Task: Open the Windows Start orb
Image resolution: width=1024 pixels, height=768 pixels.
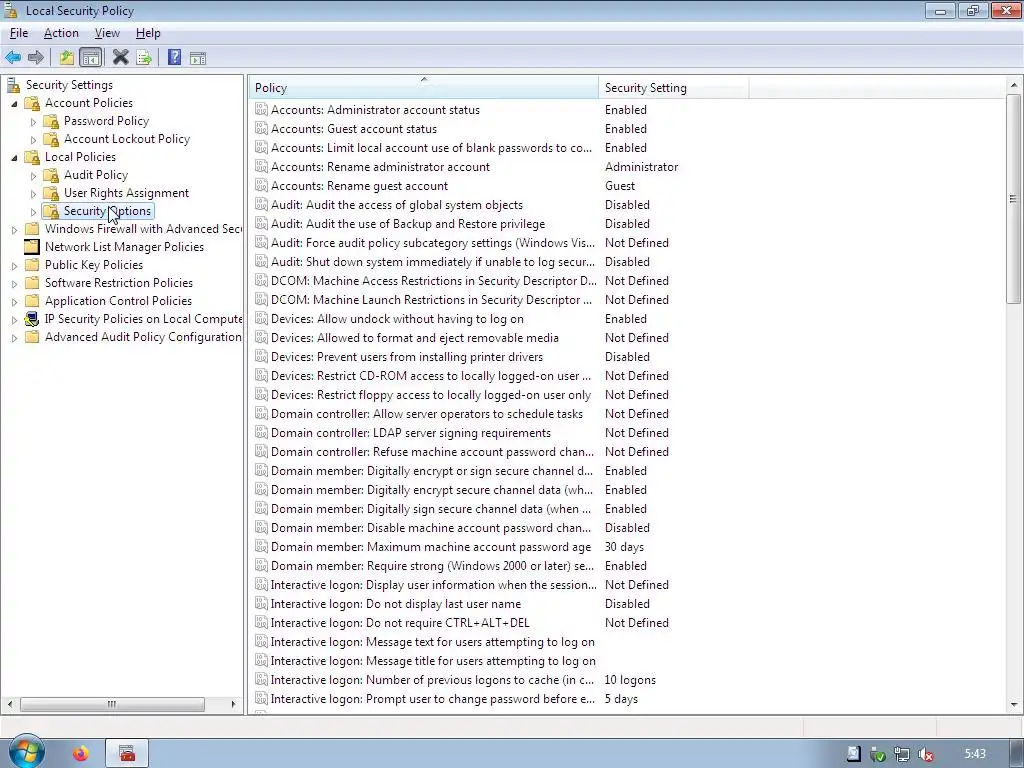Action: (x=26, y=751)
